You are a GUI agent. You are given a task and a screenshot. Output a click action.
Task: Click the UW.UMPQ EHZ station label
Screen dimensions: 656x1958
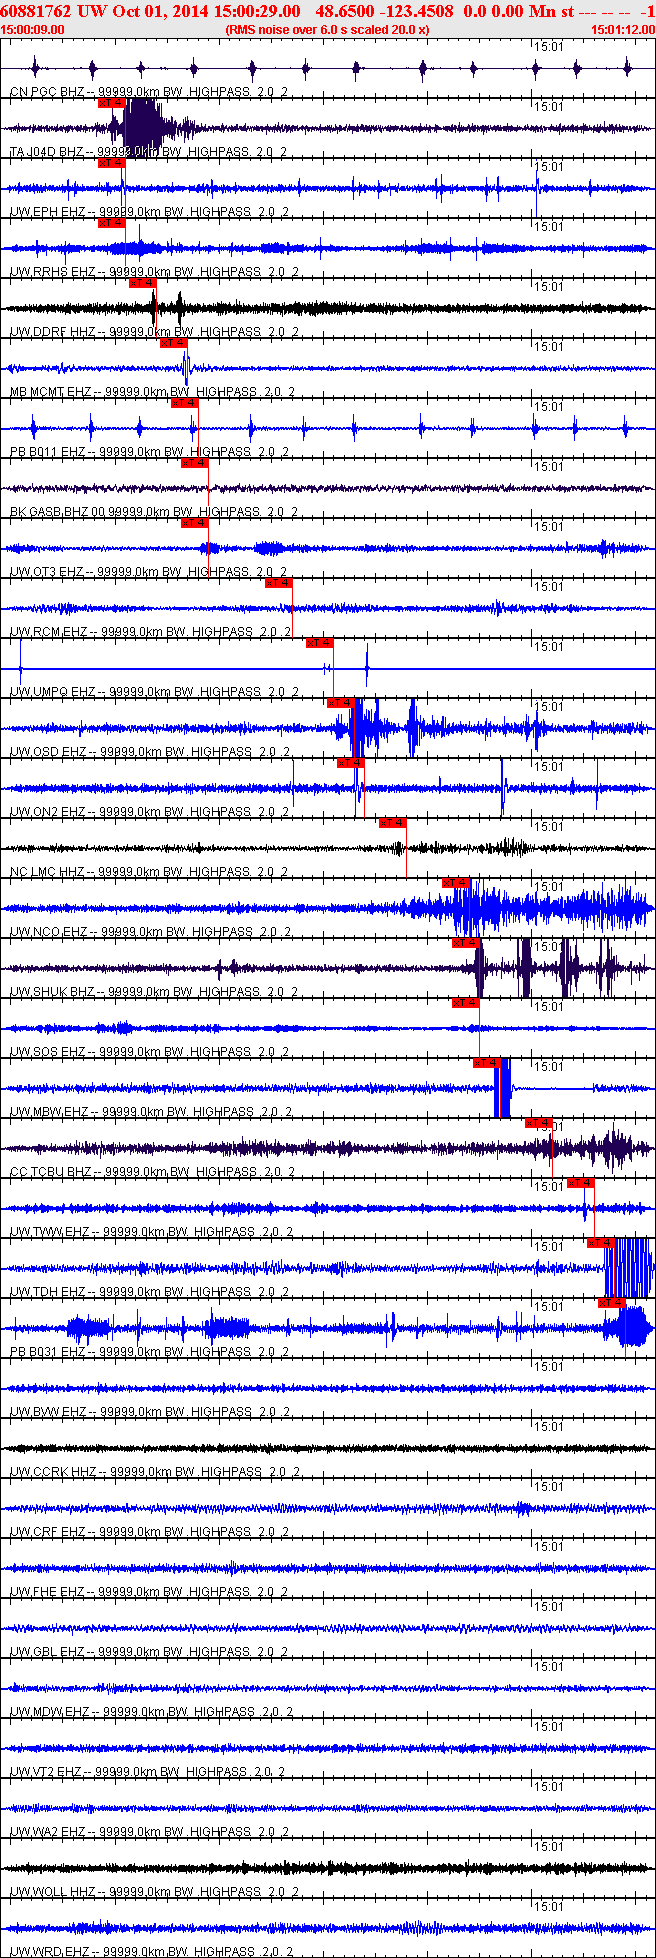[153, 692]
